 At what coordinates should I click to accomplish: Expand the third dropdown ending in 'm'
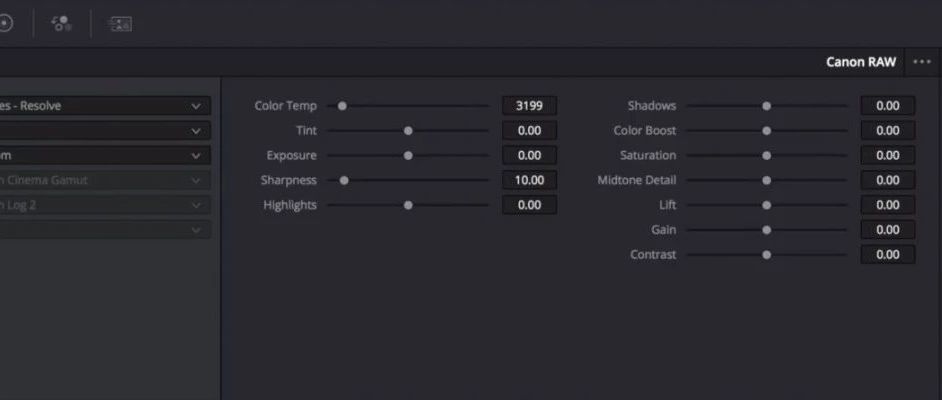click(105, 156)
